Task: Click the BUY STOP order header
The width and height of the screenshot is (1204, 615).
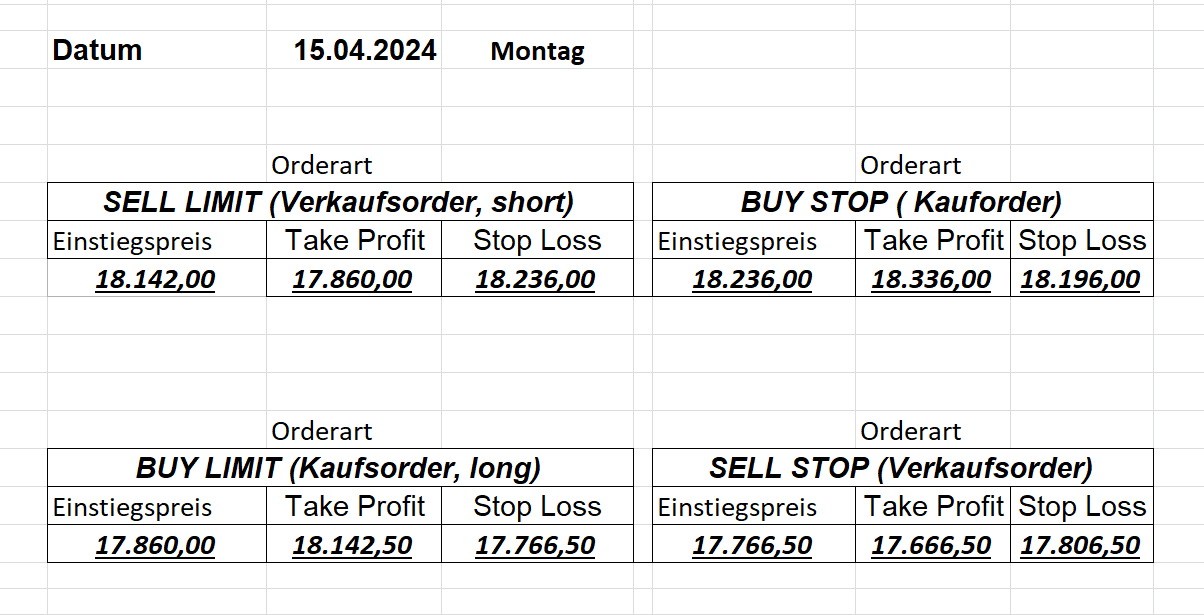Action: pyautogui.click(x=901, y=202)
